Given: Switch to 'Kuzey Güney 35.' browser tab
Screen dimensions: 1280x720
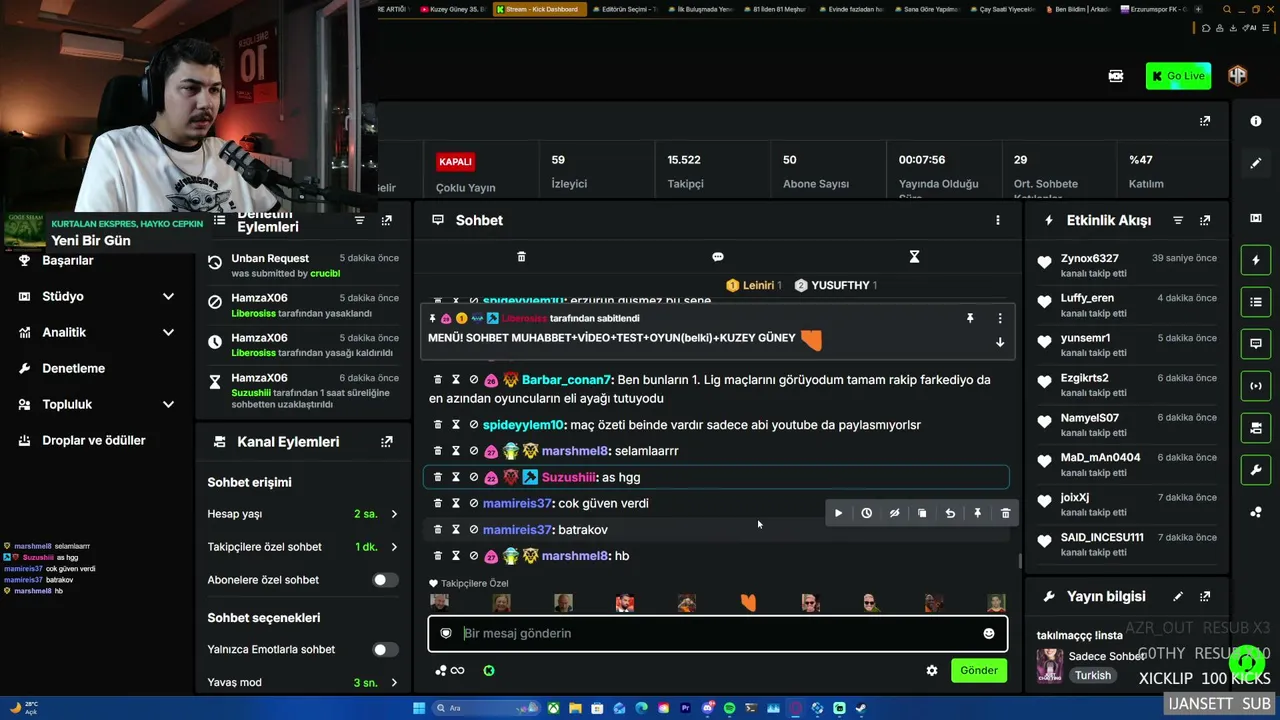Looking at the screenshot, I should tap(454, 9).
